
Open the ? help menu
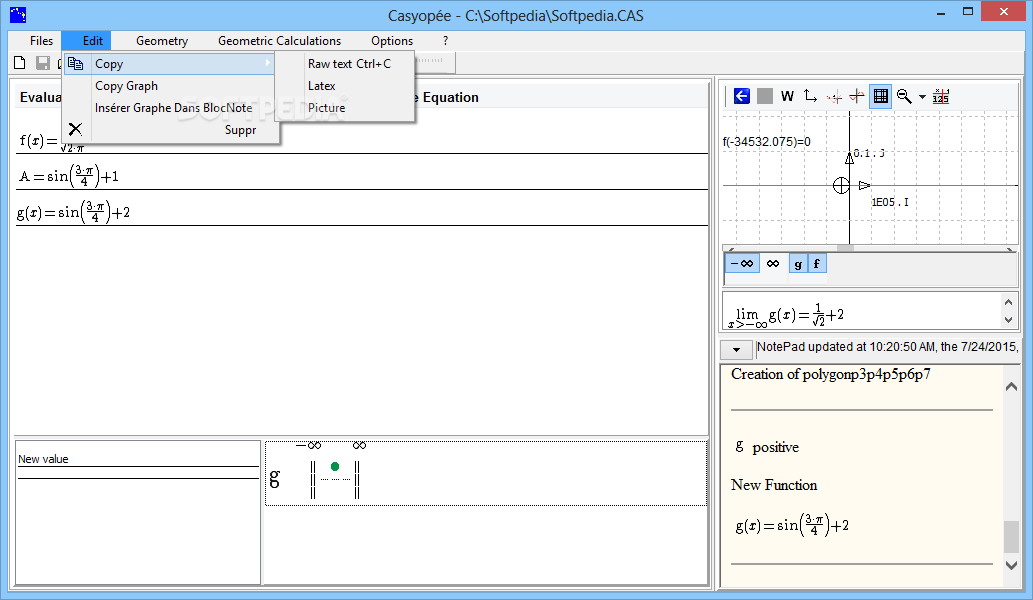coord(445,41)
